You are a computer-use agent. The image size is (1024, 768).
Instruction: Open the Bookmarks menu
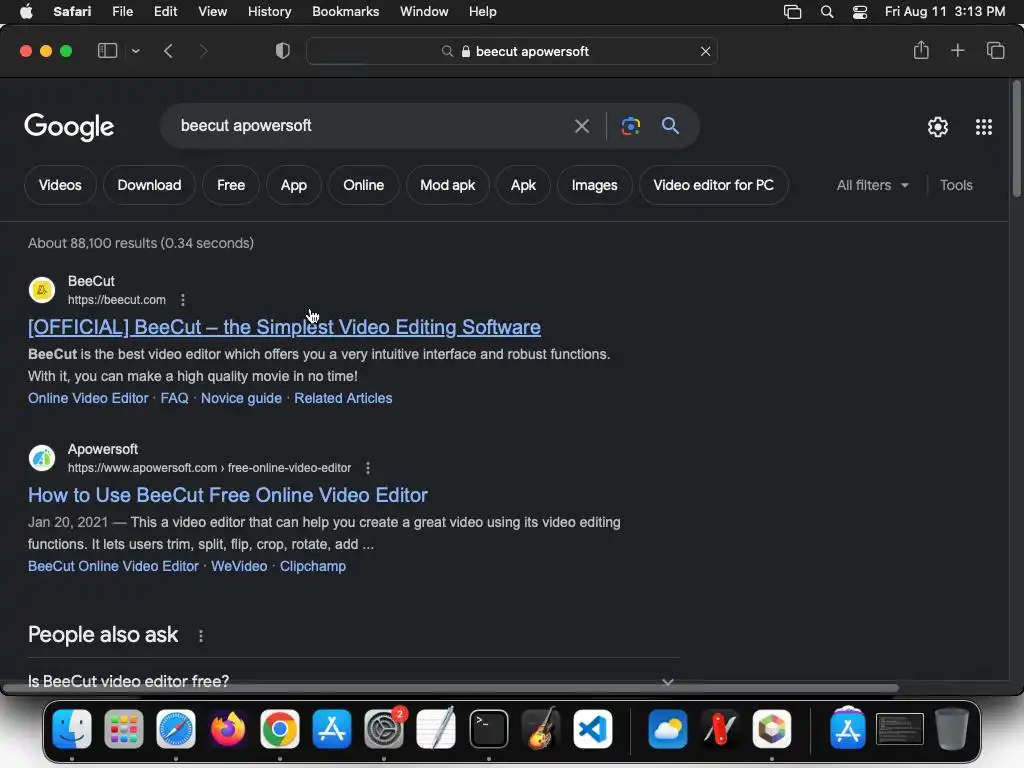(345, 11)
